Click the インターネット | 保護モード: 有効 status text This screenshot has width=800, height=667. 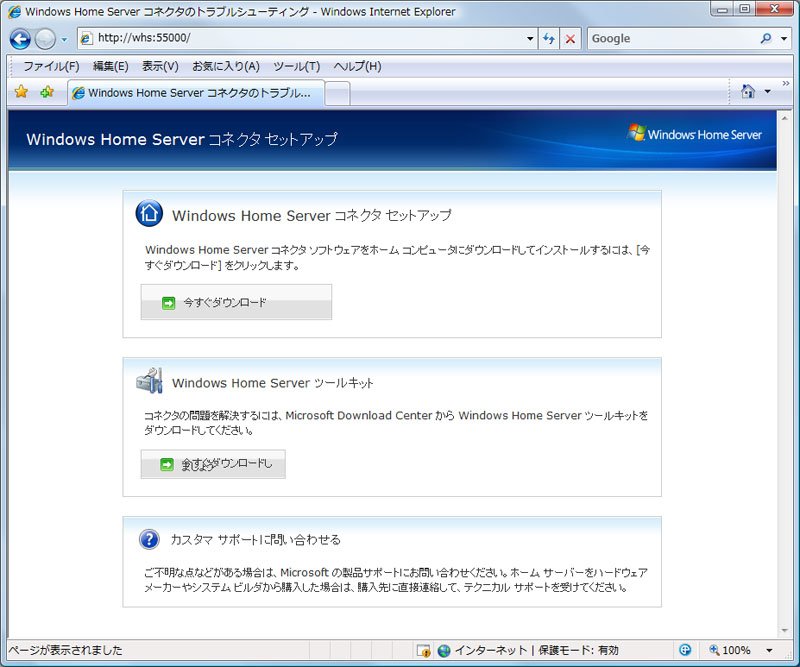point(536,650)
